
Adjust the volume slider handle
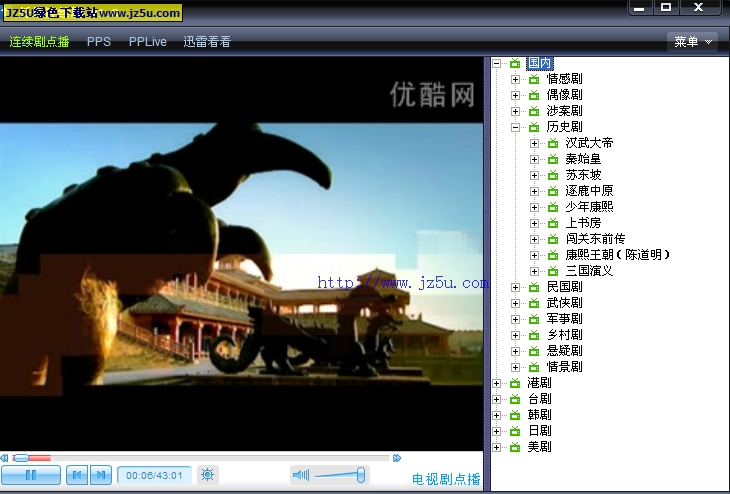(361, 475)
